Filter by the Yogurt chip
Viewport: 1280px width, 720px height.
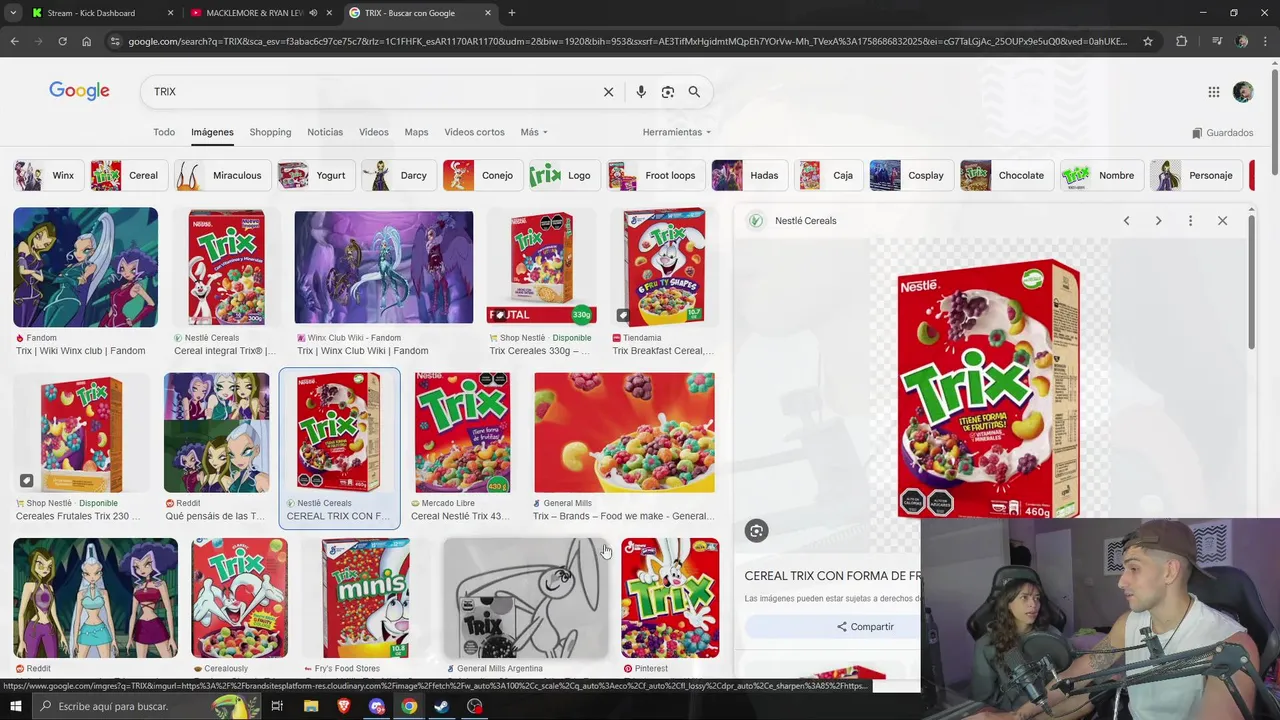[x=314, y=175]
